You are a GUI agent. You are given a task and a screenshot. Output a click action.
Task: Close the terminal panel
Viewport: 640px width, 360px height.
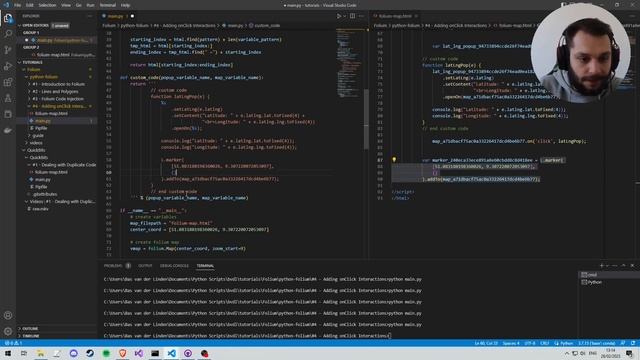632,266
